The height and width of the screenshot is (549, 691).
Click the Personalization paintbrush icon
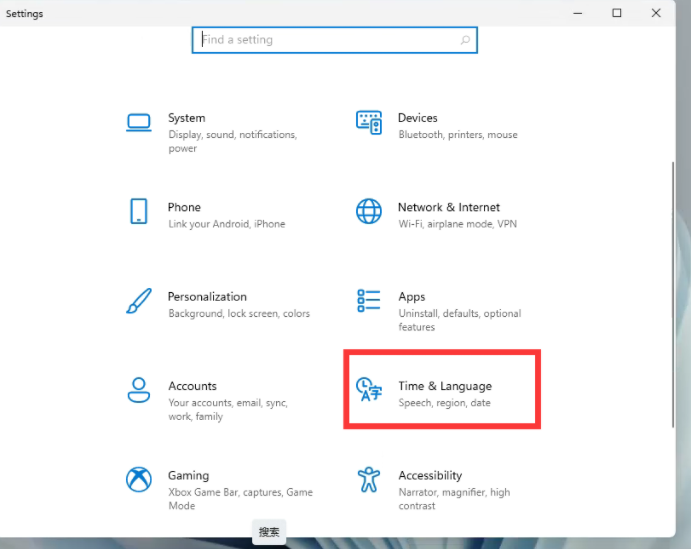click(x=139, y=301)
